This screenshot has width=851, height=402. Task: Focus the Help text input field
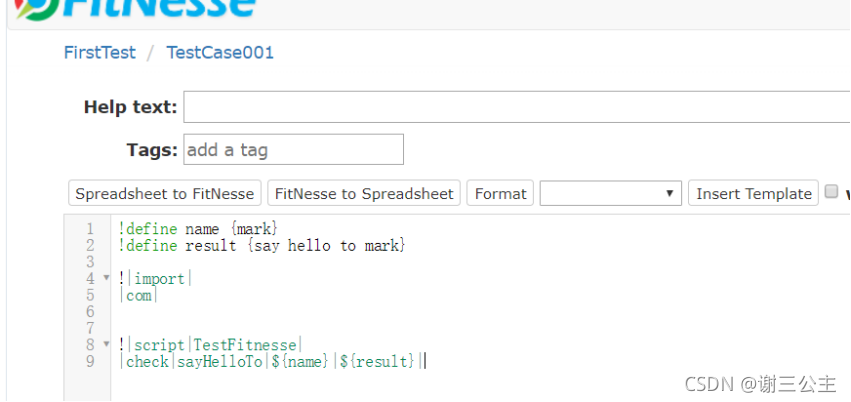point(517,107)
